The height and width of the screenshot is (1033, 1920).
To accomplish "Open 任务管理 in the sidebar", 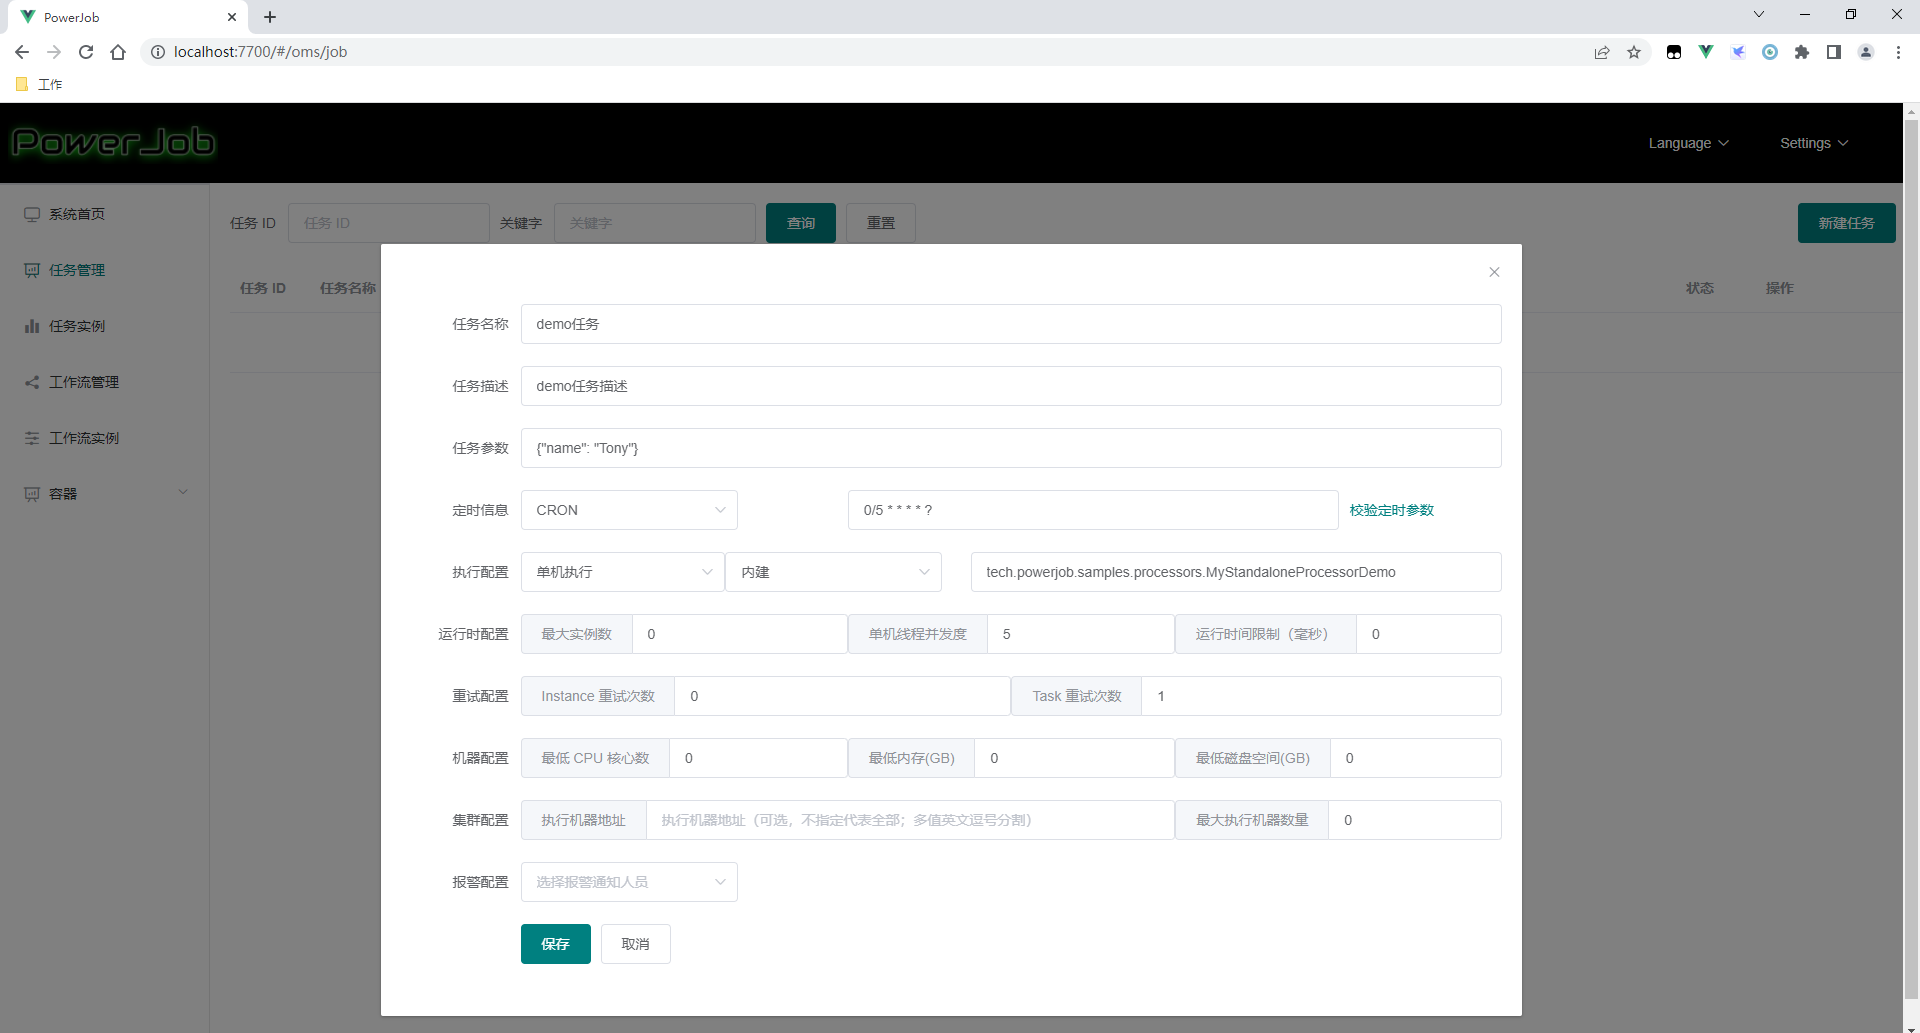I will (104, 270).
